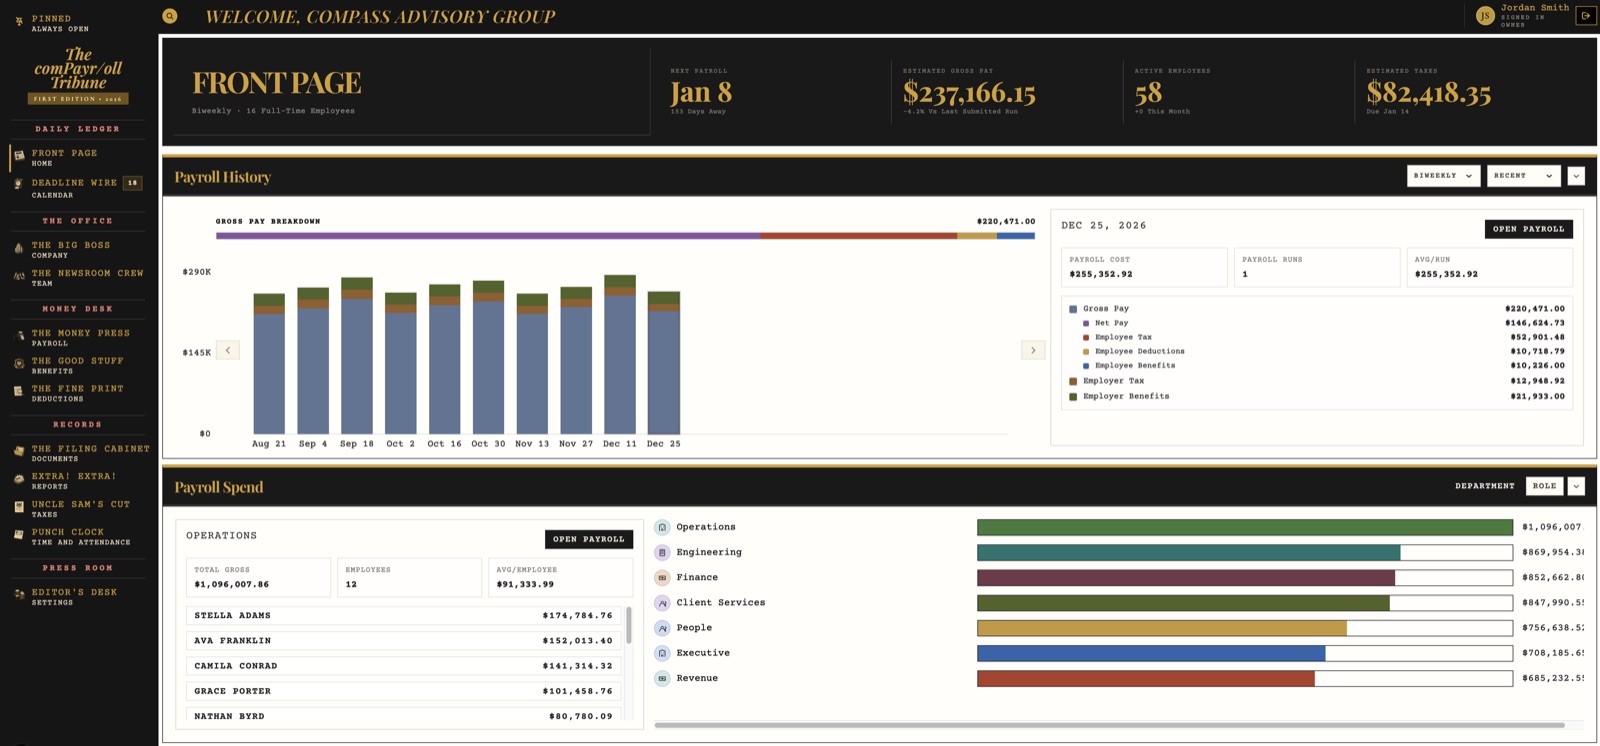Image resolution: width=1600 pixels, height=746 pixels.
Task: Click the horizontal scrollbar under department bars
Action: 1109,725
